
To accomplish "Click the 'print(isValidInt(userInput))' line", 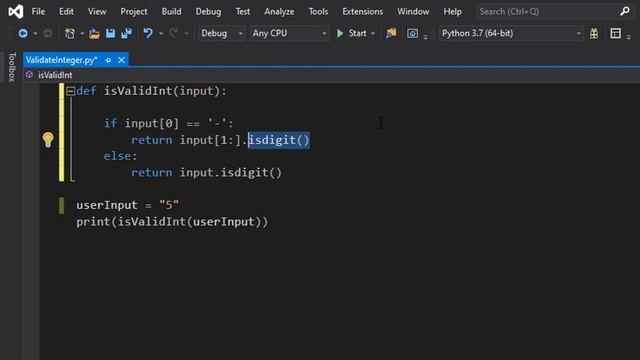I will click(x=172, y=222).
